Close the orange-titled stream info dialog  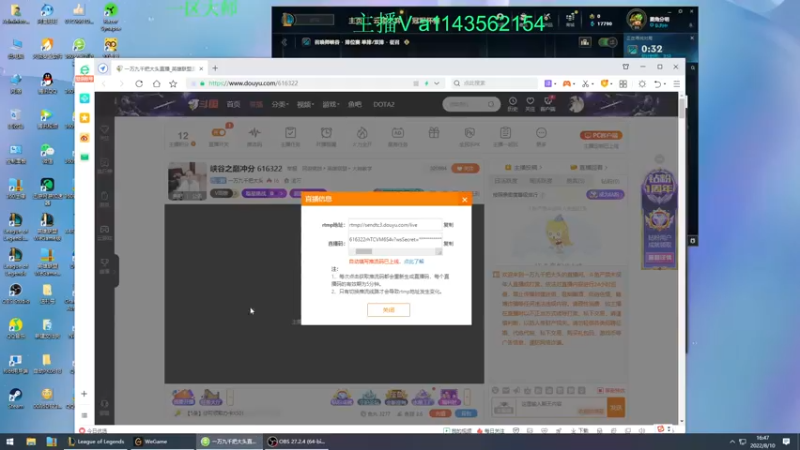(x=464, y=199)
